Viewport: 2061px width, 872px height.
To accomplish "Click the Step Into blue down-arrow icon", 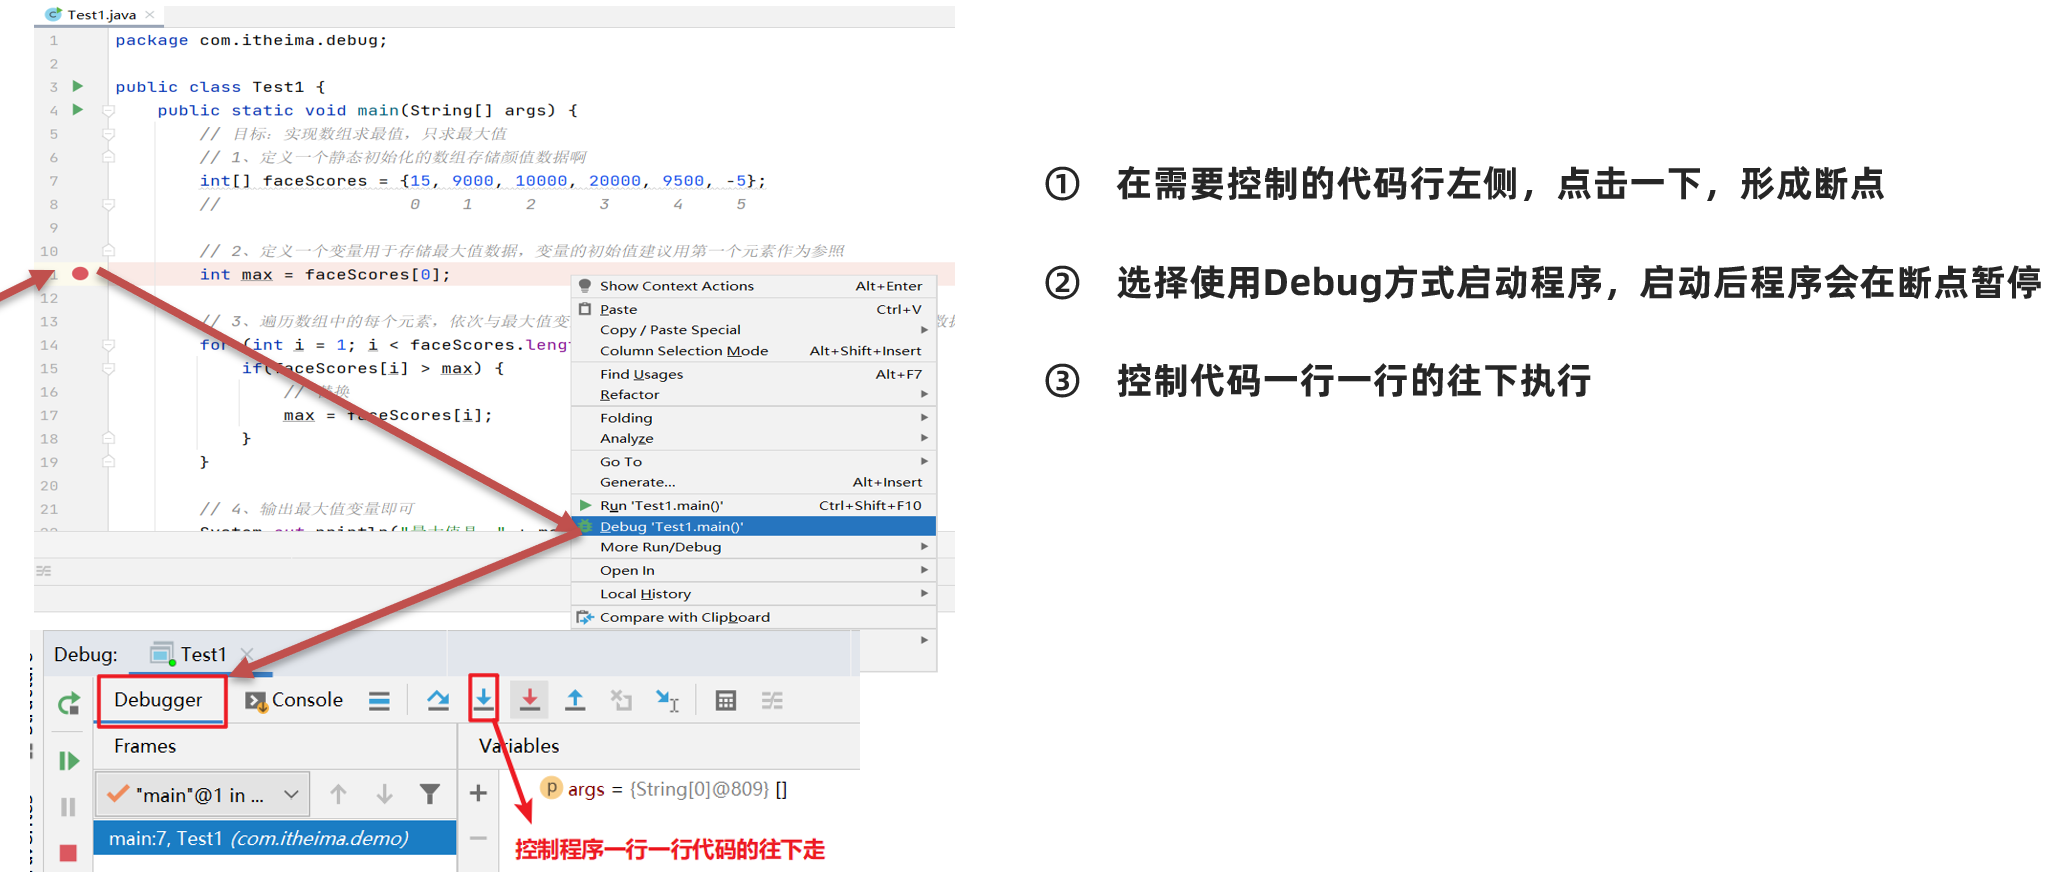I will (x=483, y=699).
